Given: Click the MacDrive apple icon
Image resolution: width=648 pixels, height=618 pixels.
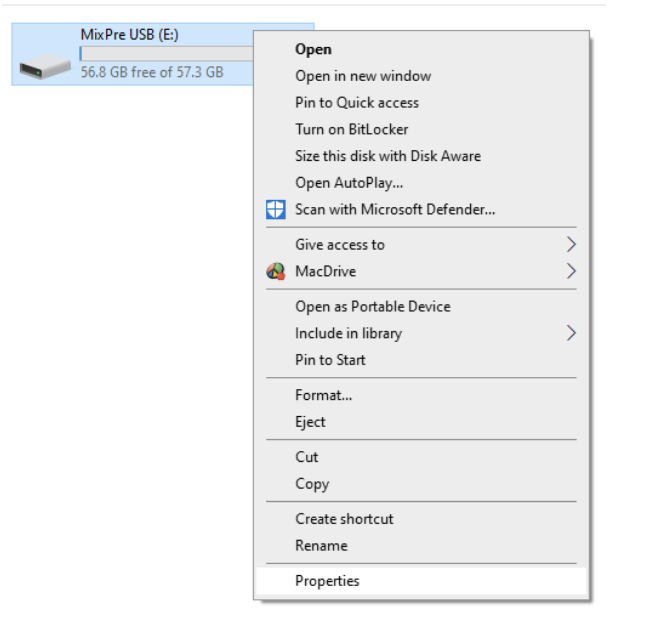Looking at the screenshot, I should click(276, 272).
